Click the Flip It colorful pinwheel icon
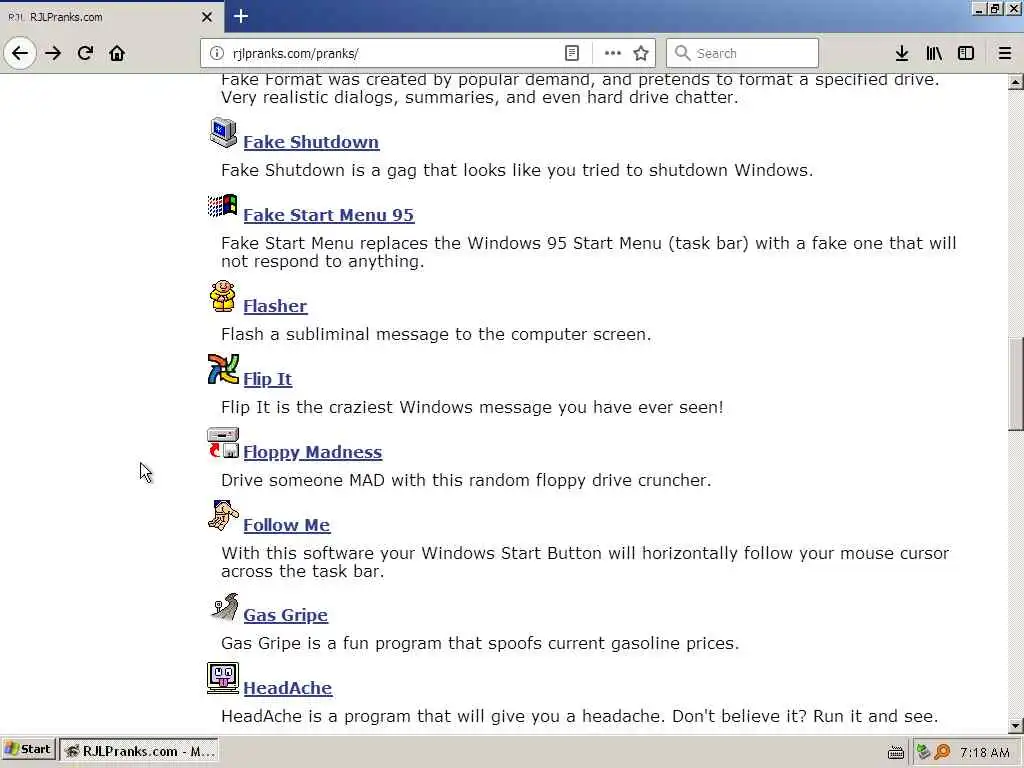 tap(223, 370)
